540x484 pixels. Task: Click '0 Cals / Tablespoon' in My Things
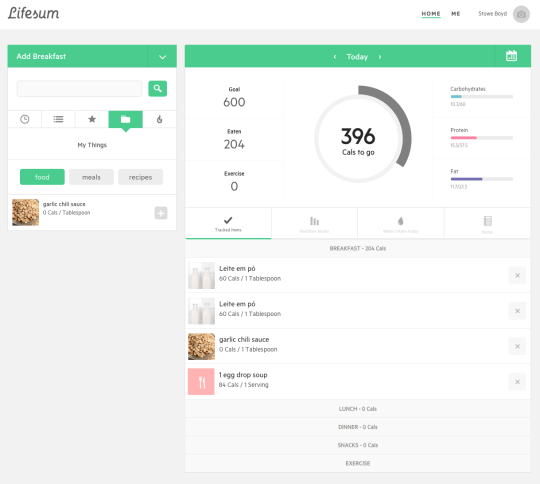pos(66,213)
